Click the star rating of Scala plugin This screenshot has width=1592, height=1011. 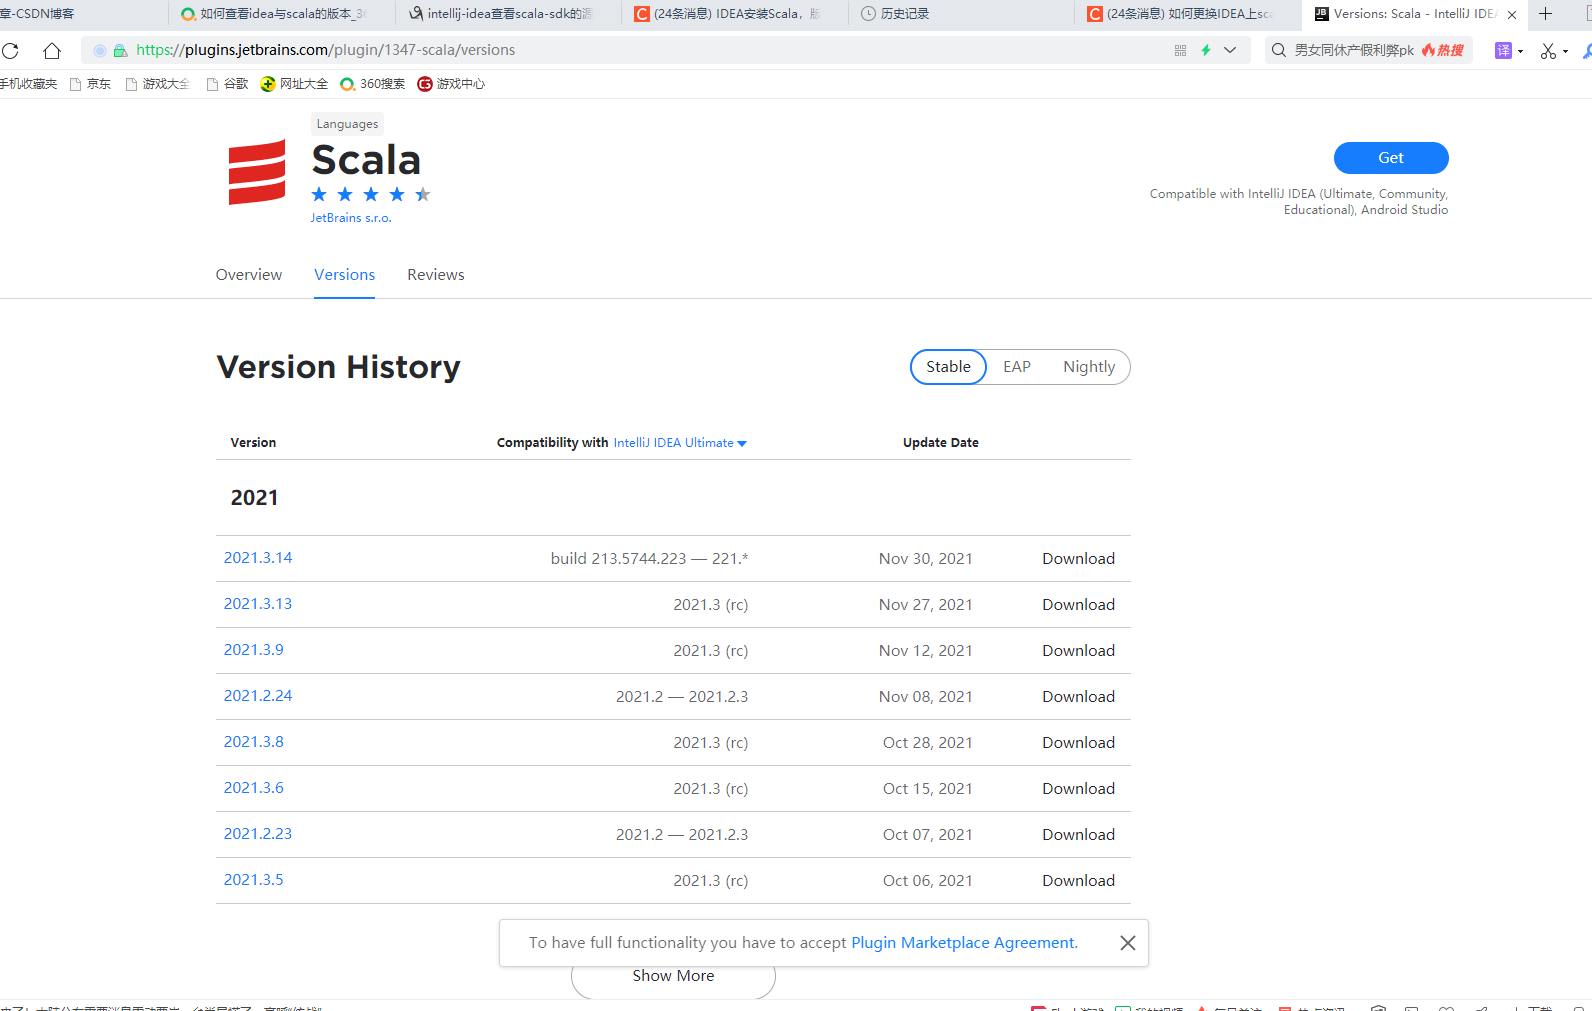point(371,194)
